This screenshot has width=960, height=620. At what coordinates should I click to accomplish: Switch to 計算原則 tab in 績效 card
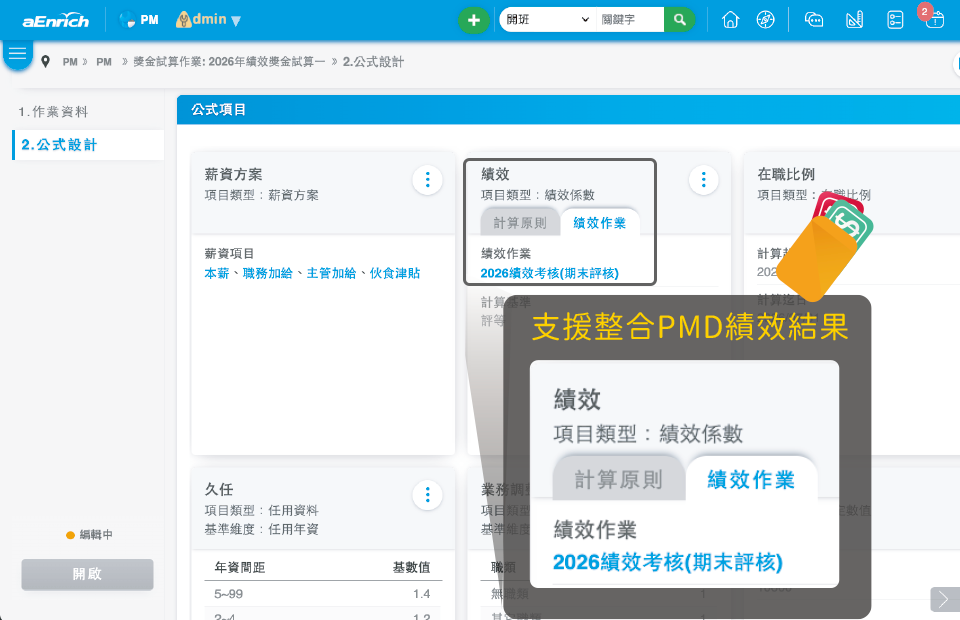coord(520,223)
